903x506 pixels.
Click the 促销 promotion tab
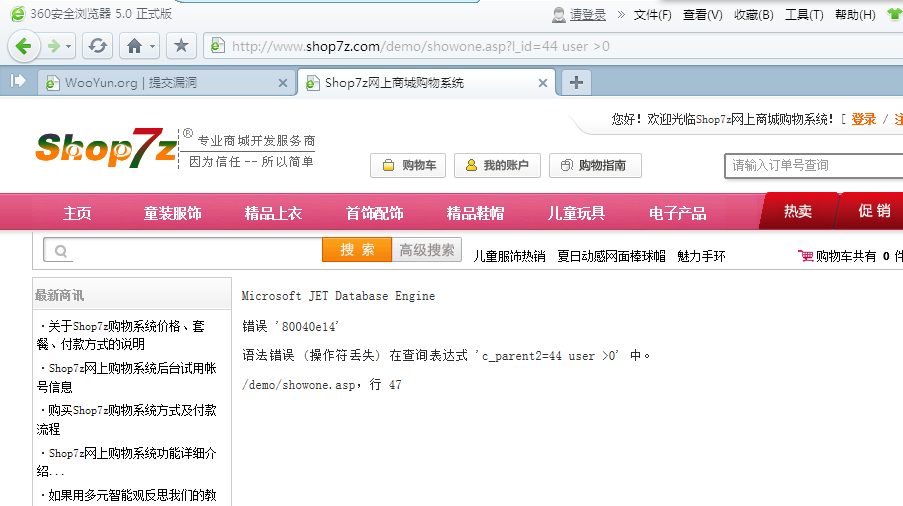click(x=874, y=211)
